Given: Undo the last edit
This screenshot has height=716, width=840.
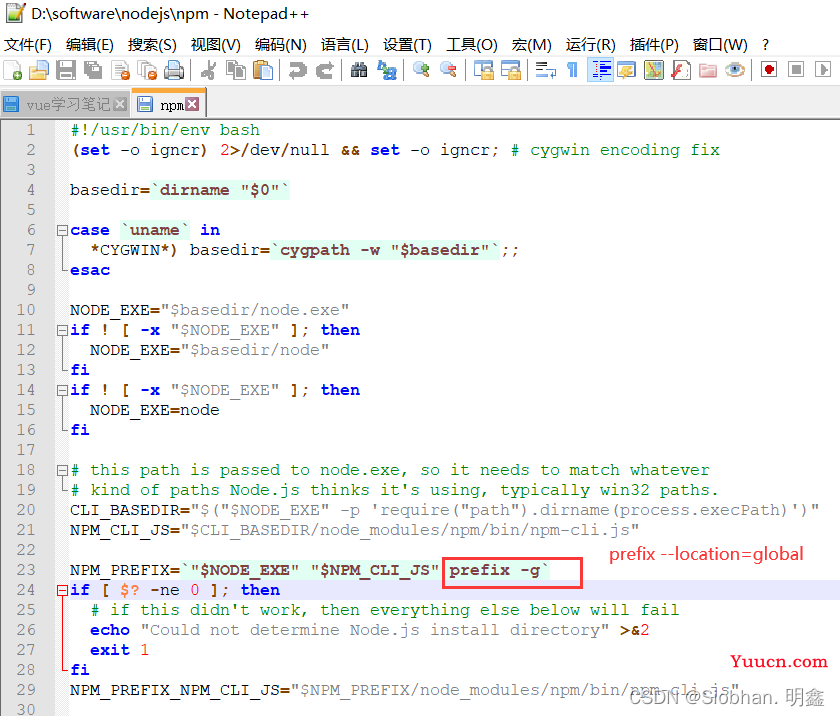Looking at the screenshot, I should pyautogui.click(x=297, y=70).
